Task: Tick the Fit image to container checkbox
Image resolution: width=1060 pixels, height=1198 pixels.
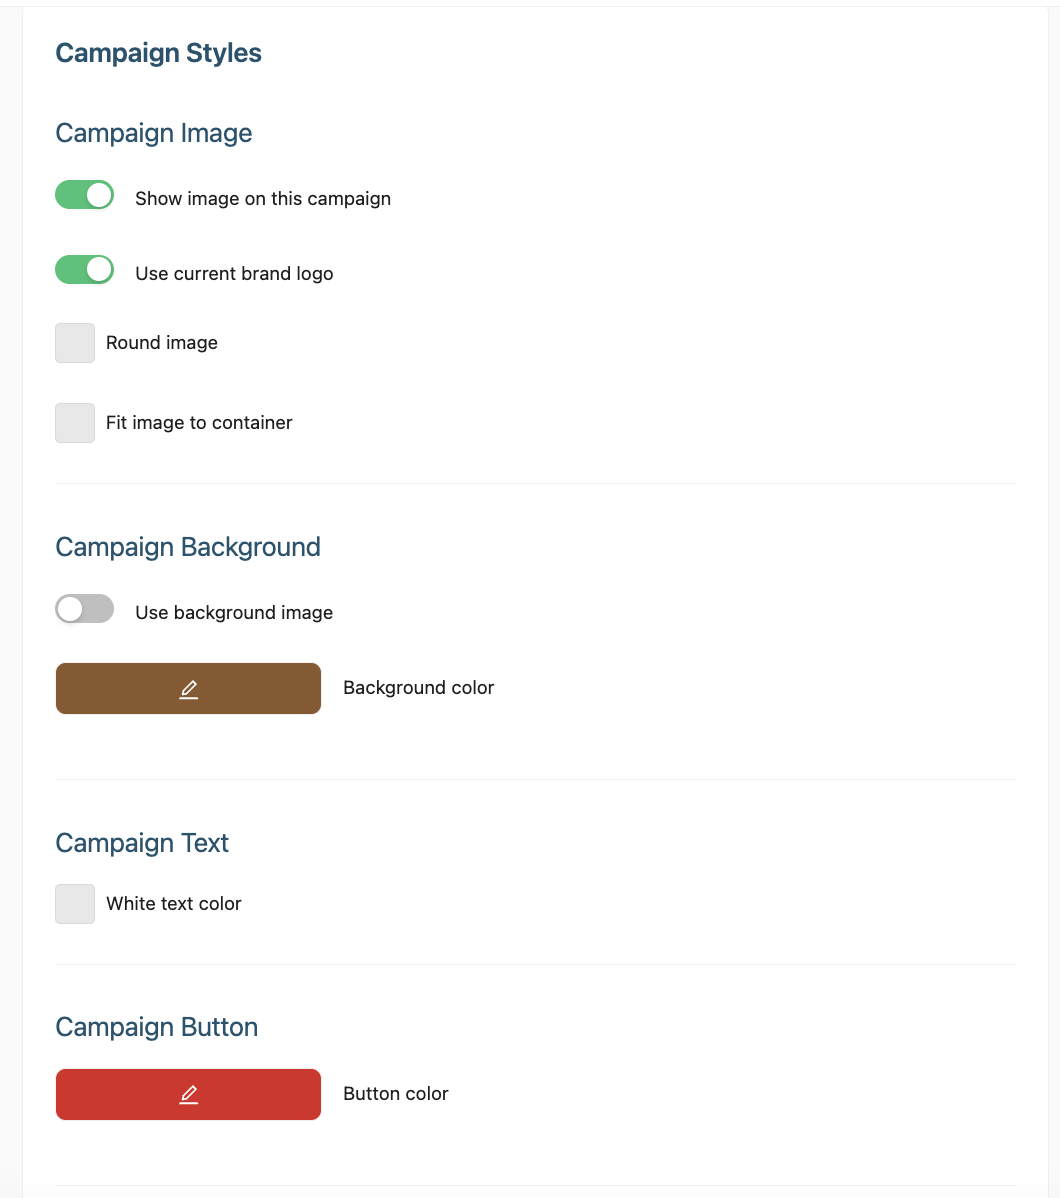Action: [75, 423]
